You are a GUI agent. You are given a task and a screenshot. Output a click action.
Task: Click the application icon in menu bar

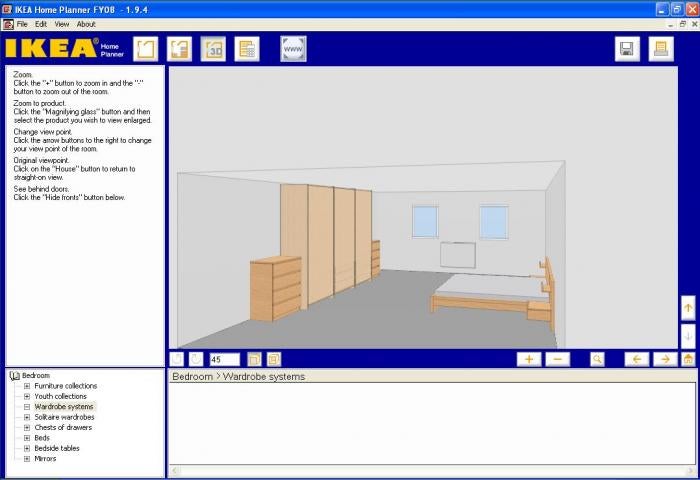(8, 24)
